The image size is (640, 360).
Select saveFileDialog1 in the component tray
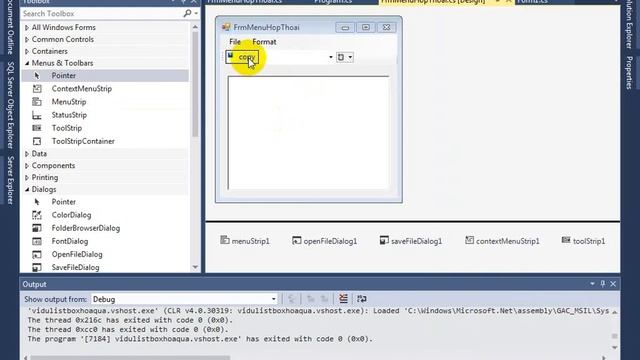[411, 241]
